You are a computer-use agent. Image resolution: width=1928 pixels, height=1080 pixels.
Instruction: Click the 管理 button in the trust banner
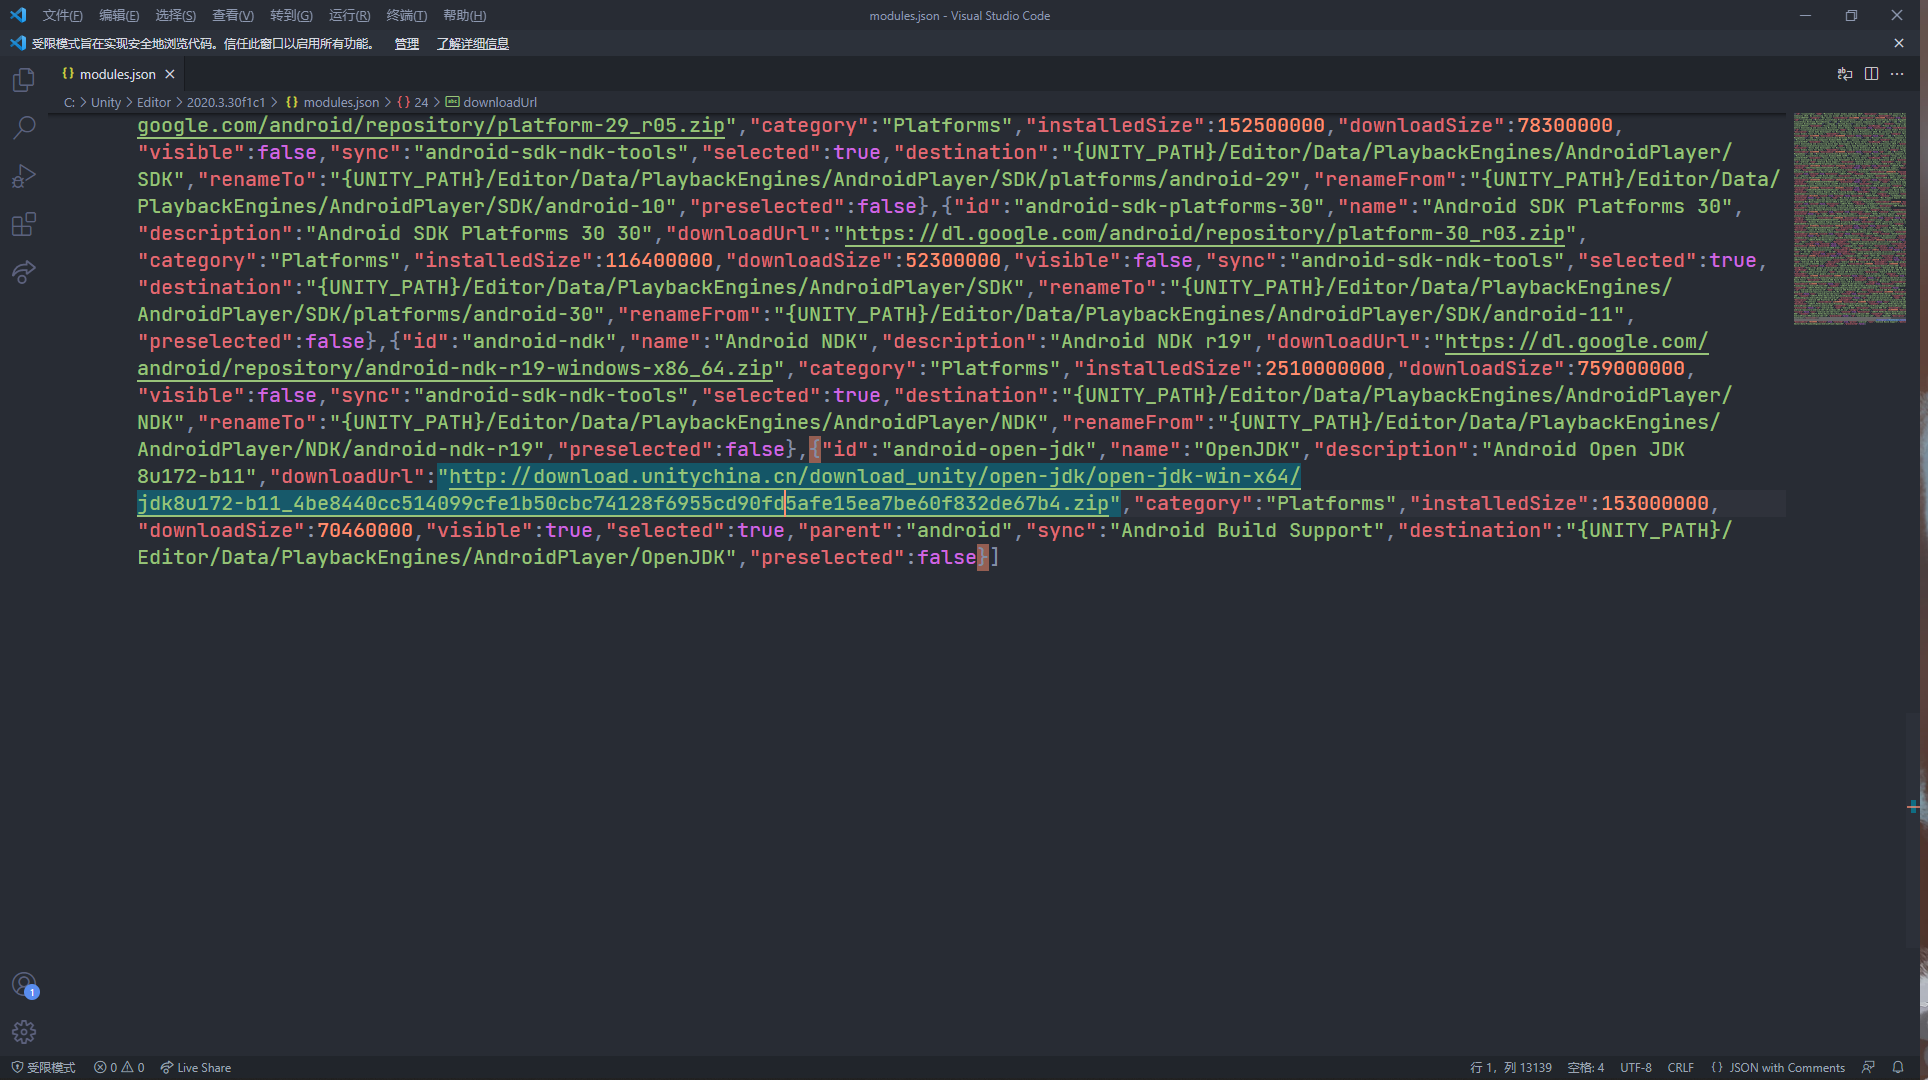(406, 43)
